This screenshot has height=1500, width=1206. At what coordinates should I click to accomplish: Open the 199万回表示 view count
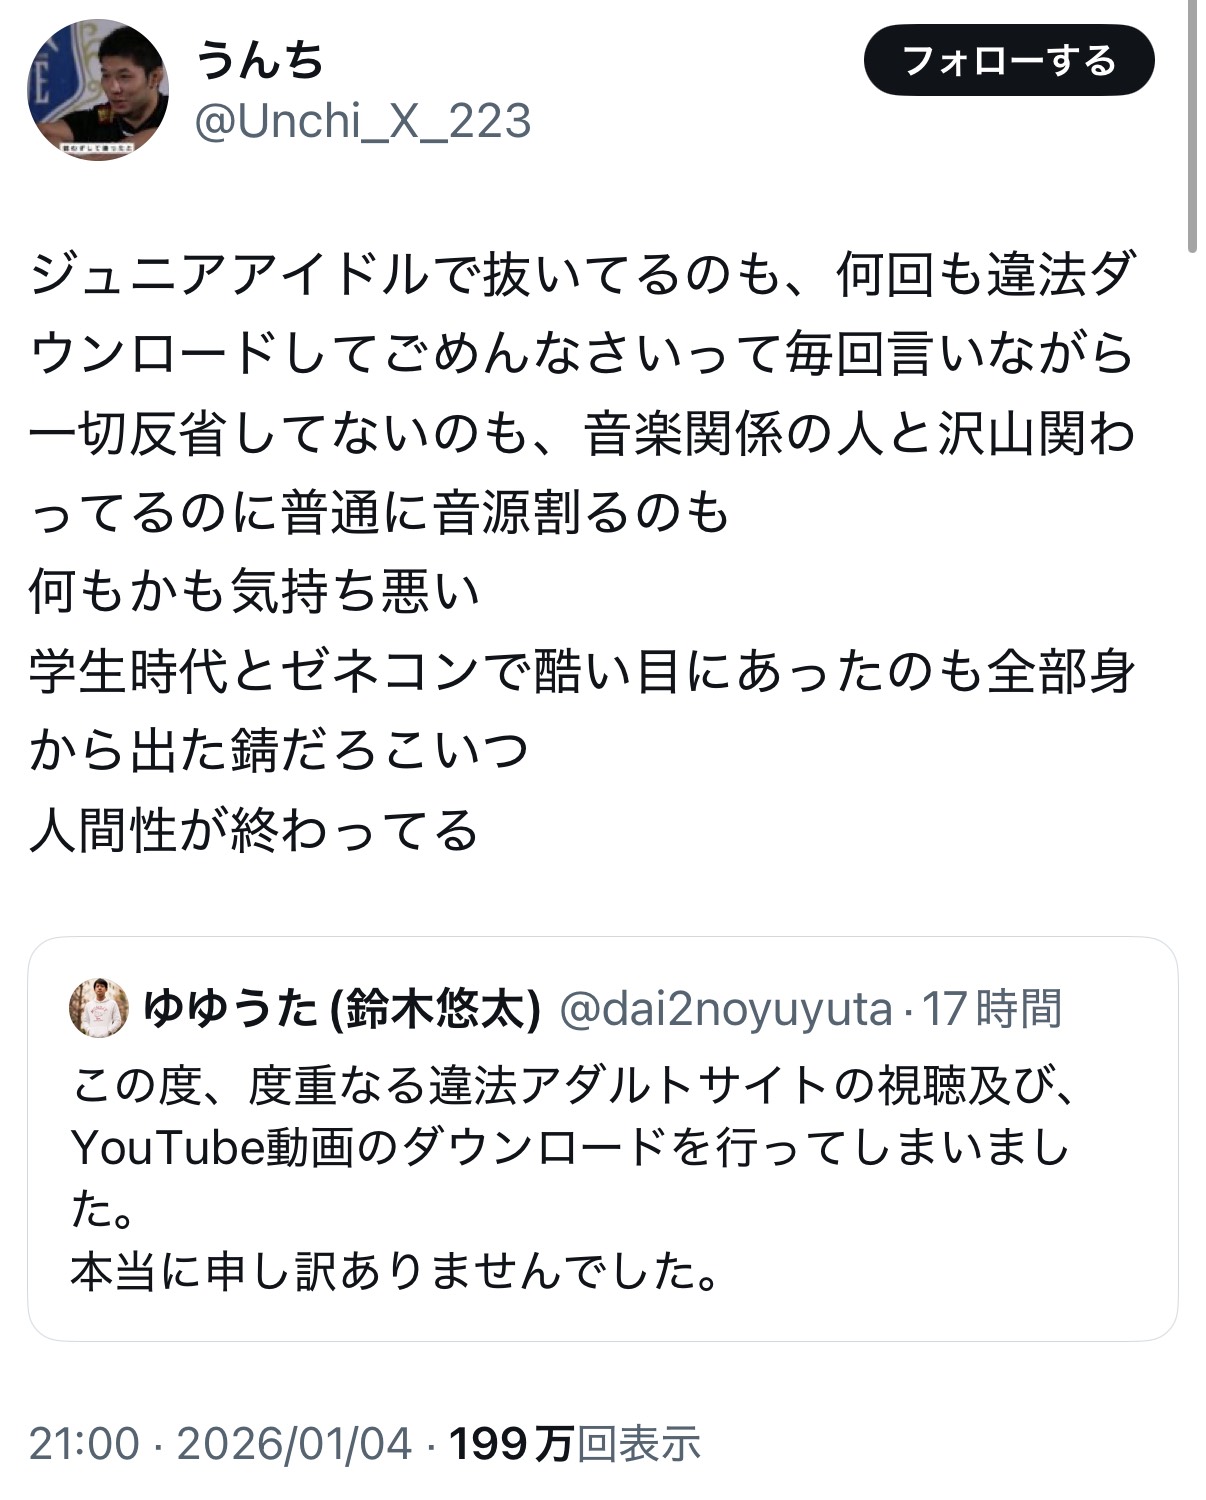click(x=575, y=1443)
